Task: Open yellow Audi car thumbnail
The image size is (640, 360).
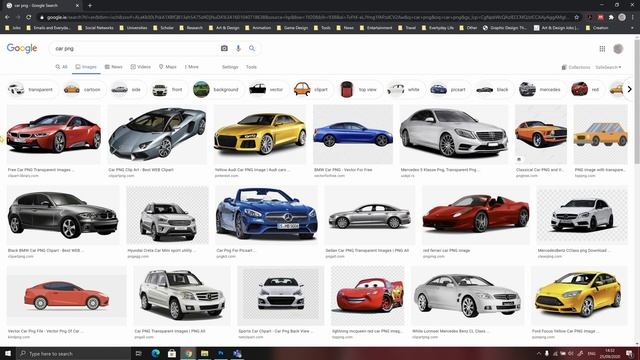Action: (x=260, y=134)
